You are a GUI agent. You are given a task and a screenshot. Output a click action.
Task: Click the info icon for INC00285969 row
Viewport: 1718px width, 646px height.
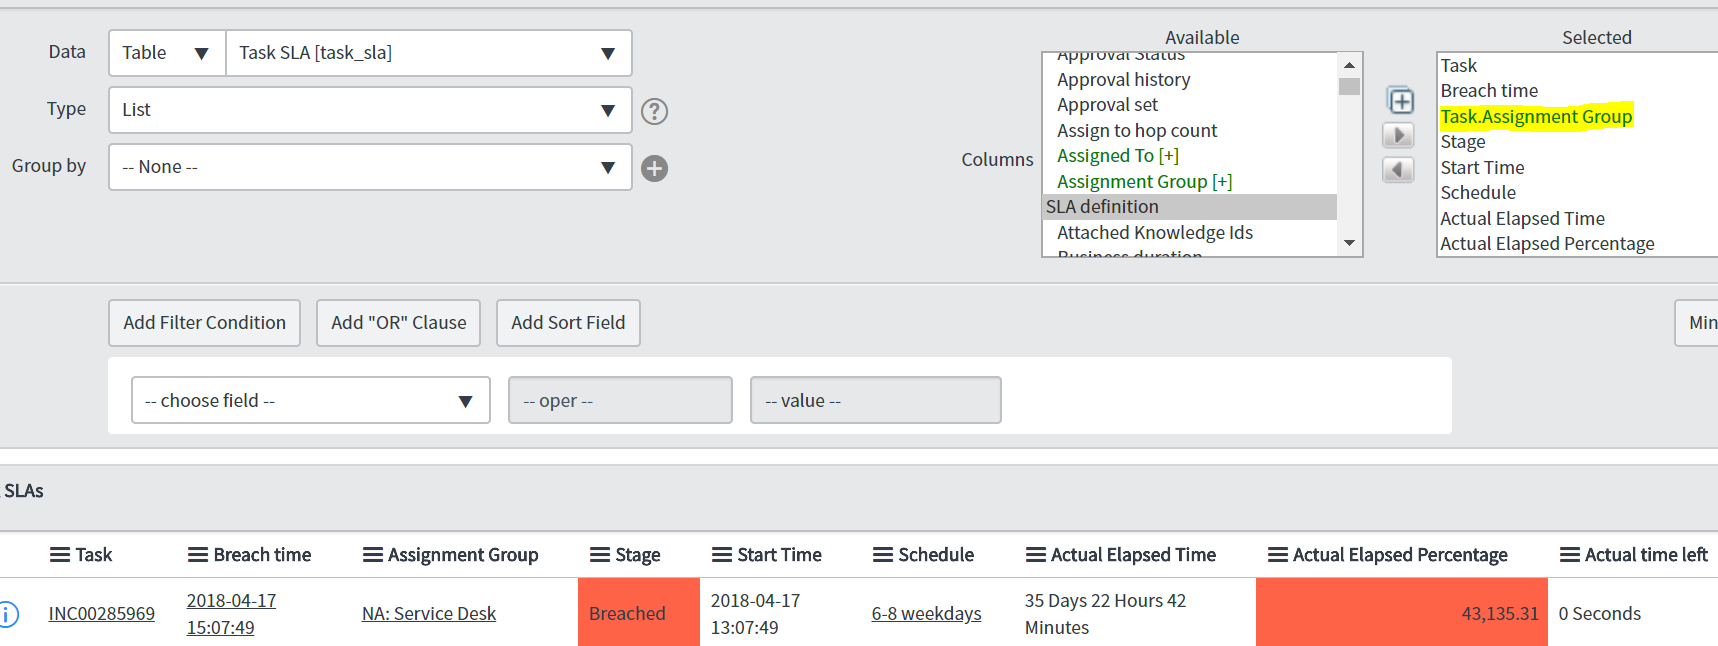(8, 614)
